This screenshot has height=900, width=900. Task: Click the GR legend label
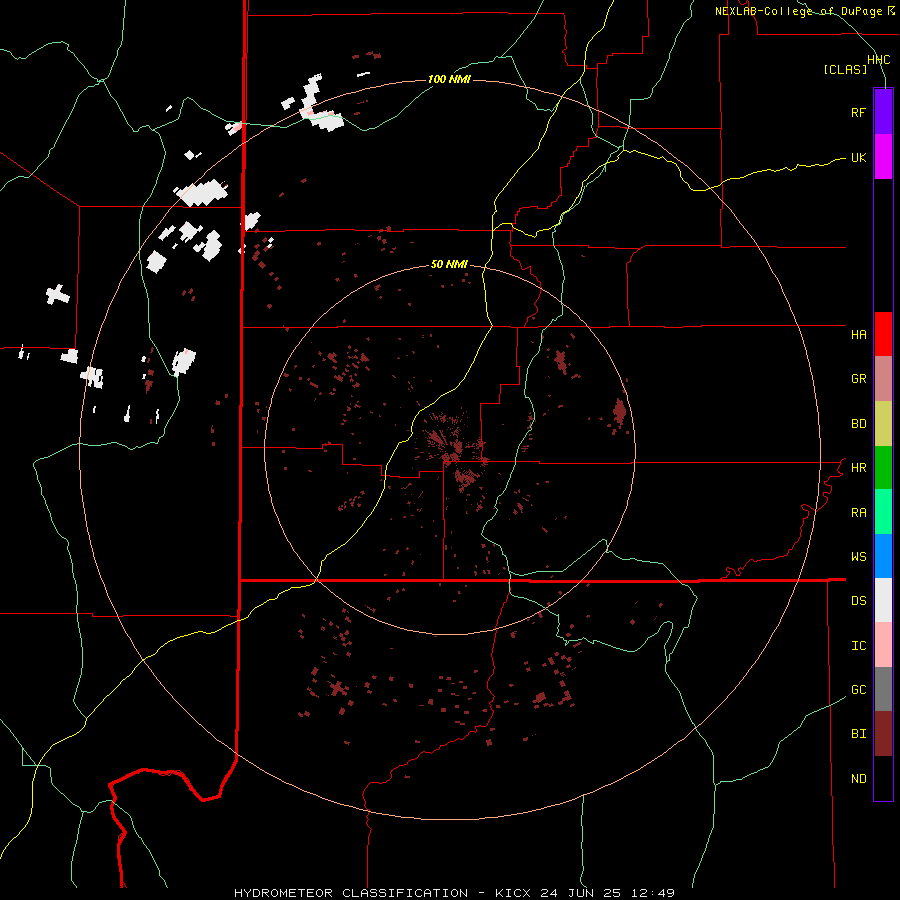(858, 379)
